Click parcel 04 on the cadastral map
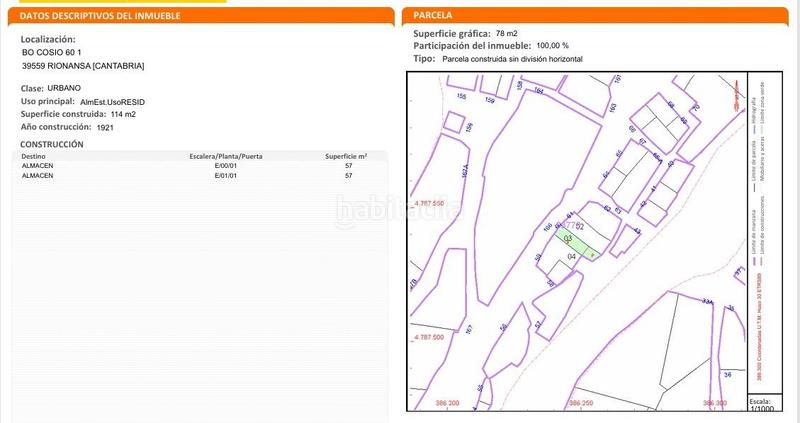800x423 pixels. coord(571,257)
